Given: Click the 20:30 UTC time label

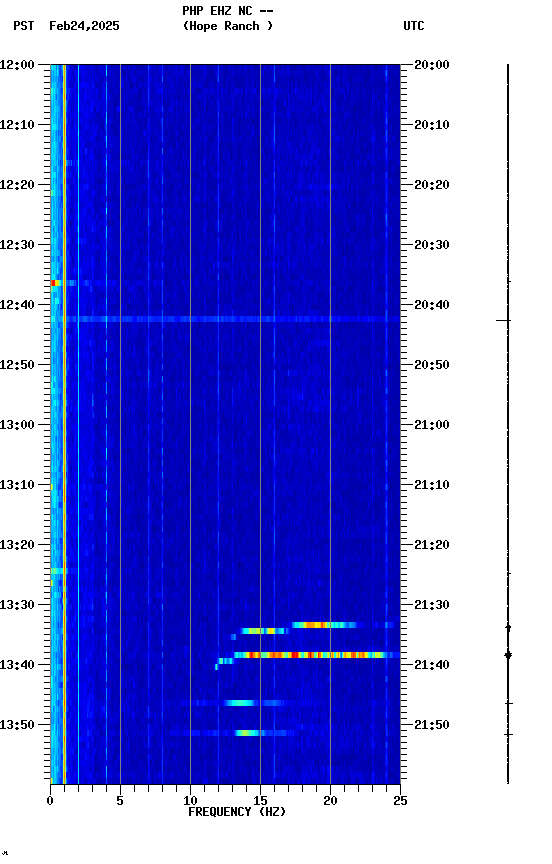Looking at the screenshot, I should (432, 245).
